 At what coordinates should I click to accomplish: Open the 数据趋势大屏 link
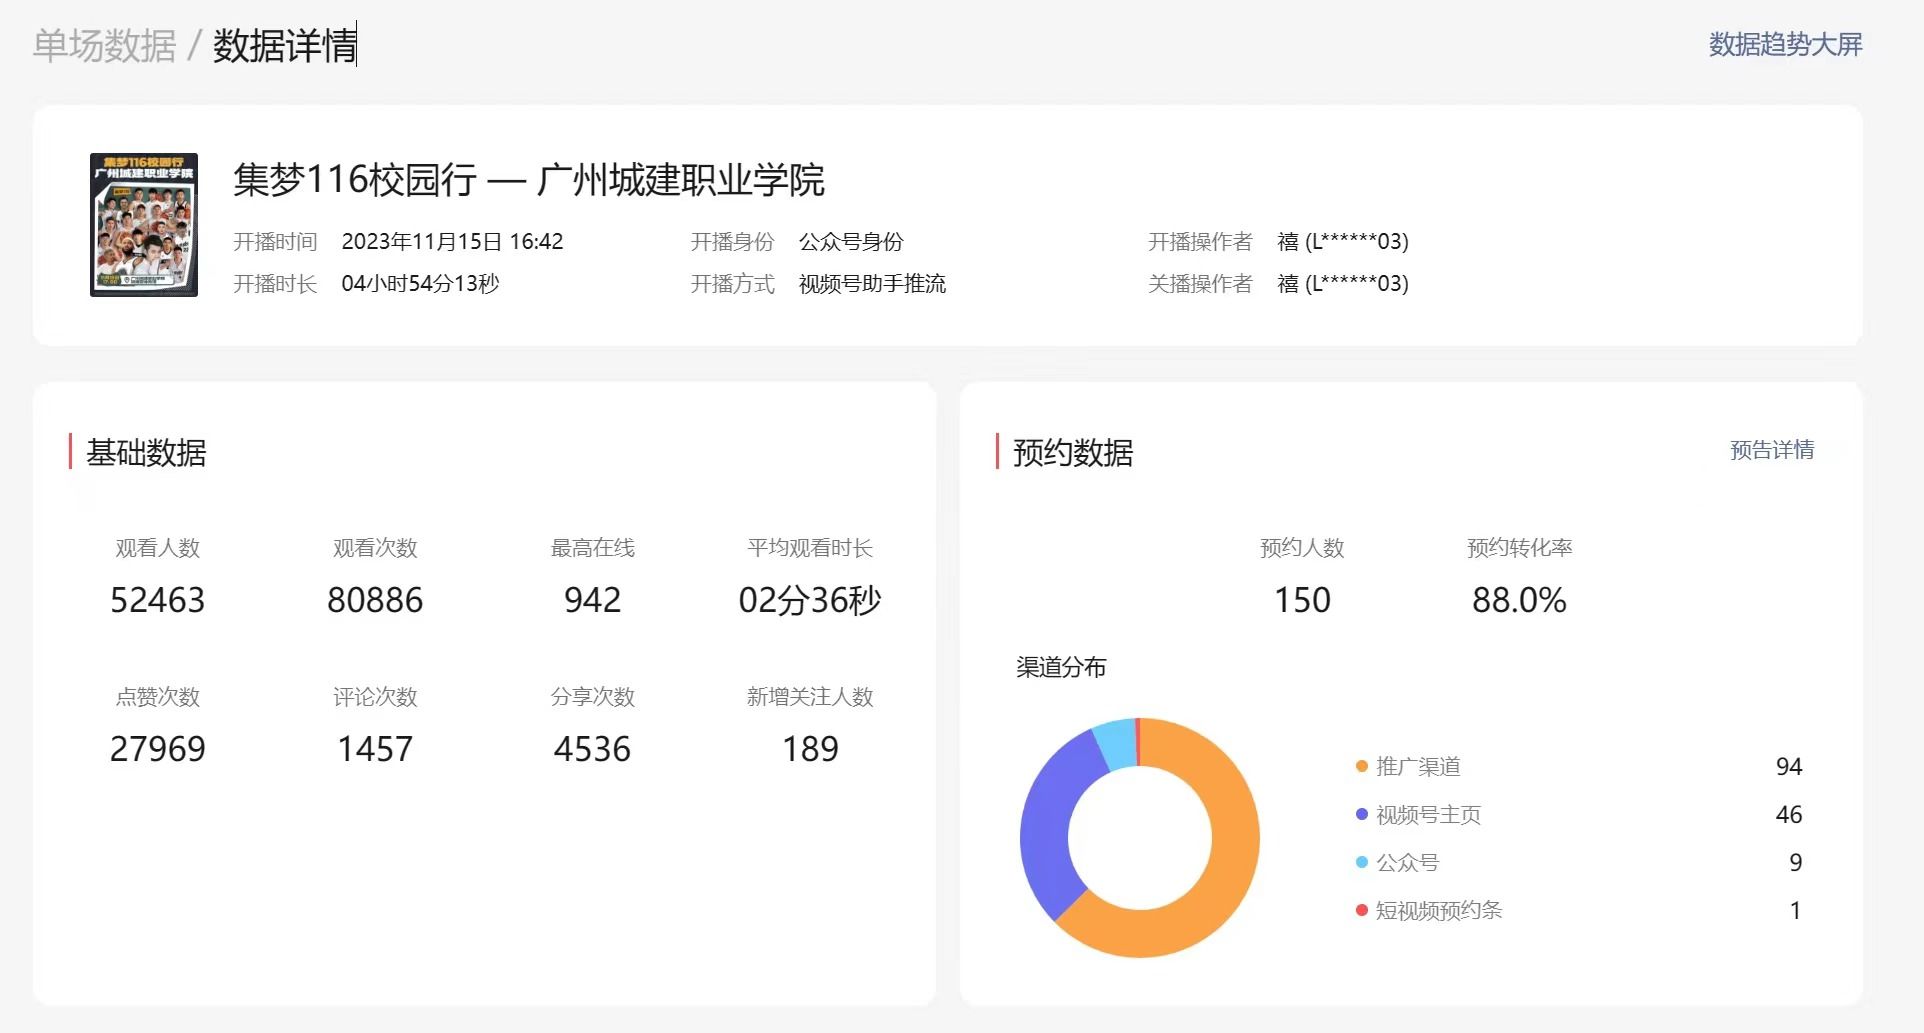pyautogui.click(x=1785, y=45)
